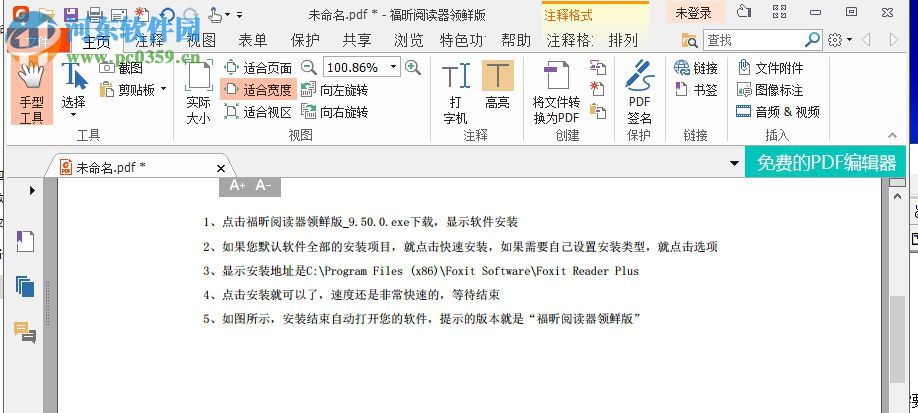The width and height of the screenshot is (918, 413).
Task: Click the Find (查找) search field
Action: click(x=753, y=40)
